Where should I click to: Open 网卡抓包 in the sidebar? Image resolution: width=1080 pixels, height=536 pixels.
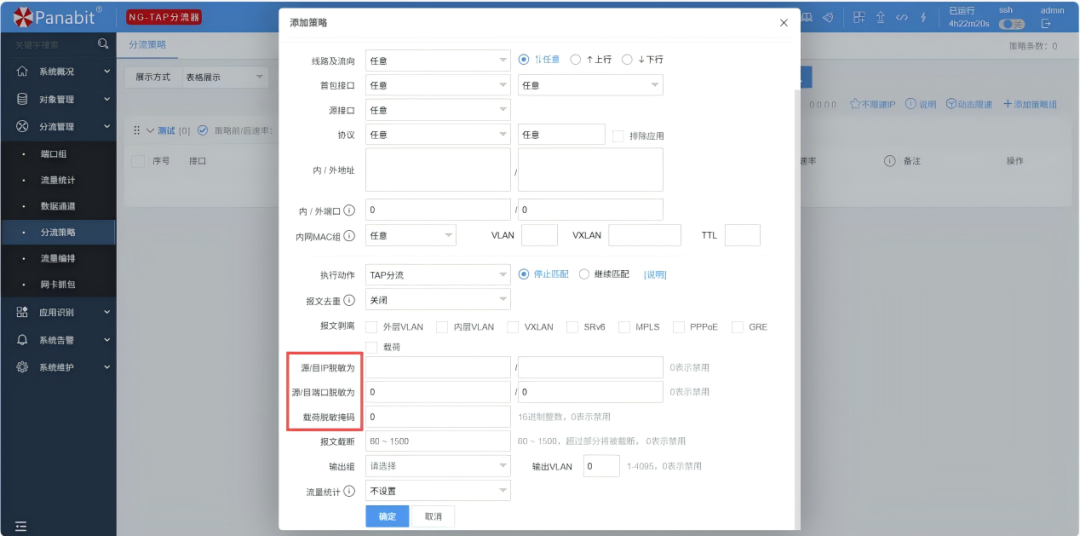coord(58,285)
